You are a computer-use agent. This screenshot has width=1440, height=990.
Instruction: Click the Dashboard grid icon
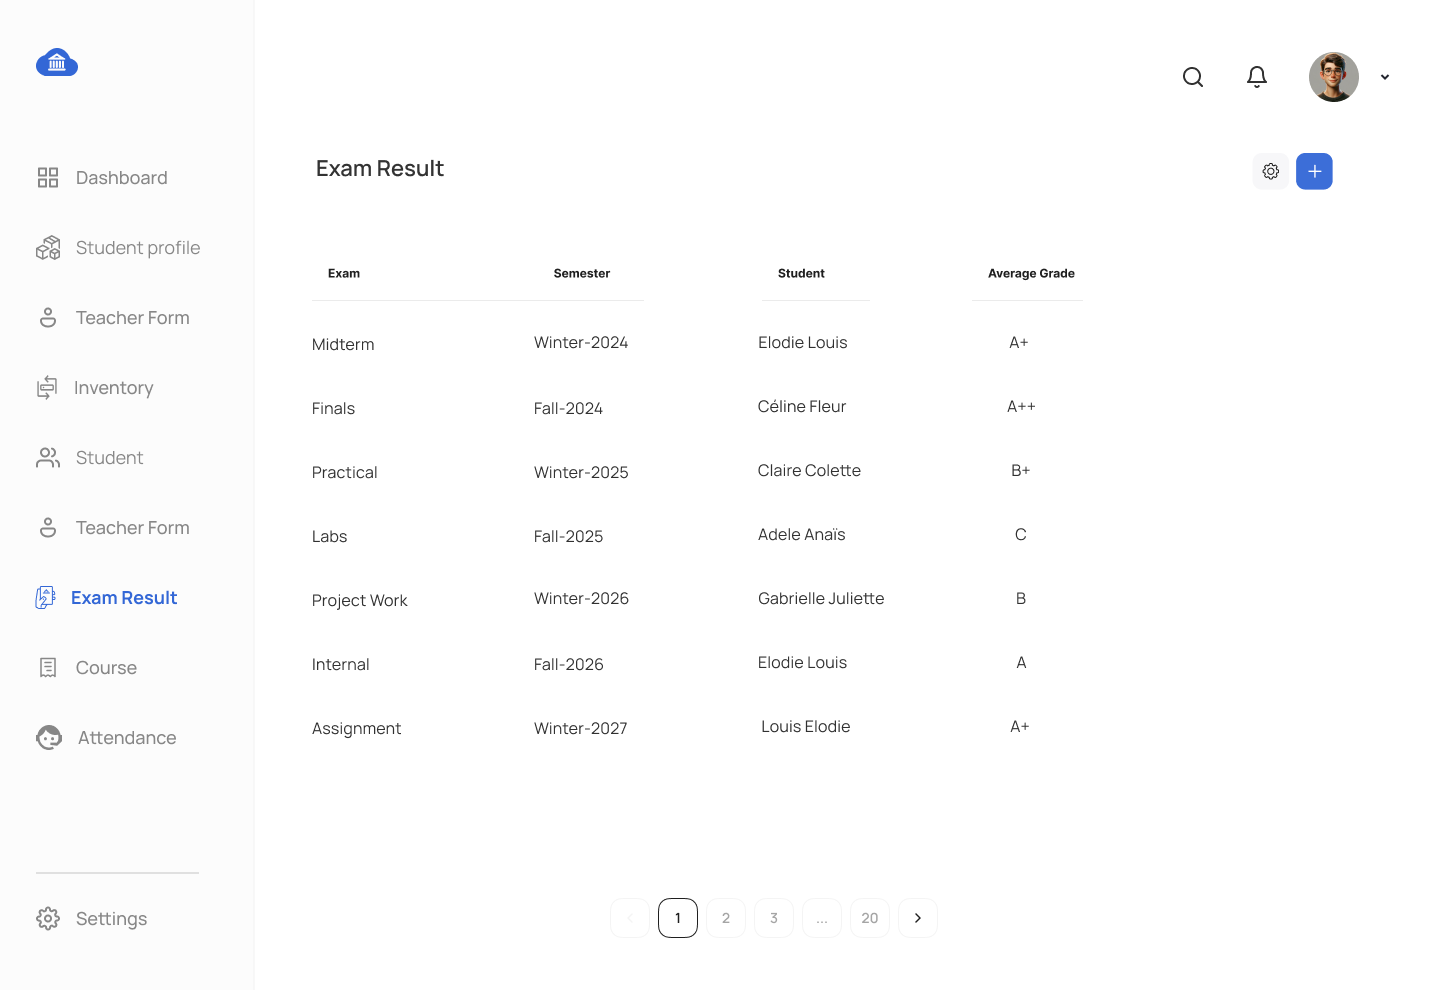[48, 178]
